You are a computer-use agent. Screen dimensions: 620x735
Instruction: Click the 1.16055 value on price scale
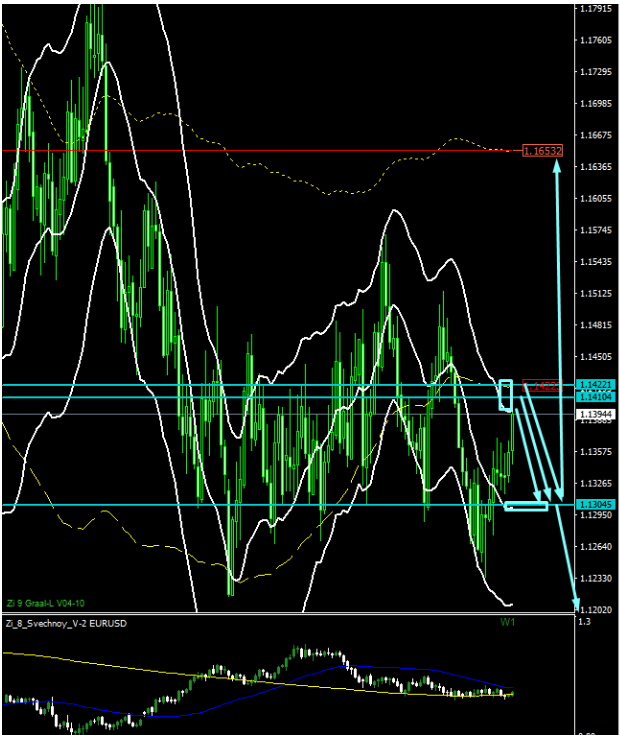[x=596, y=198]
